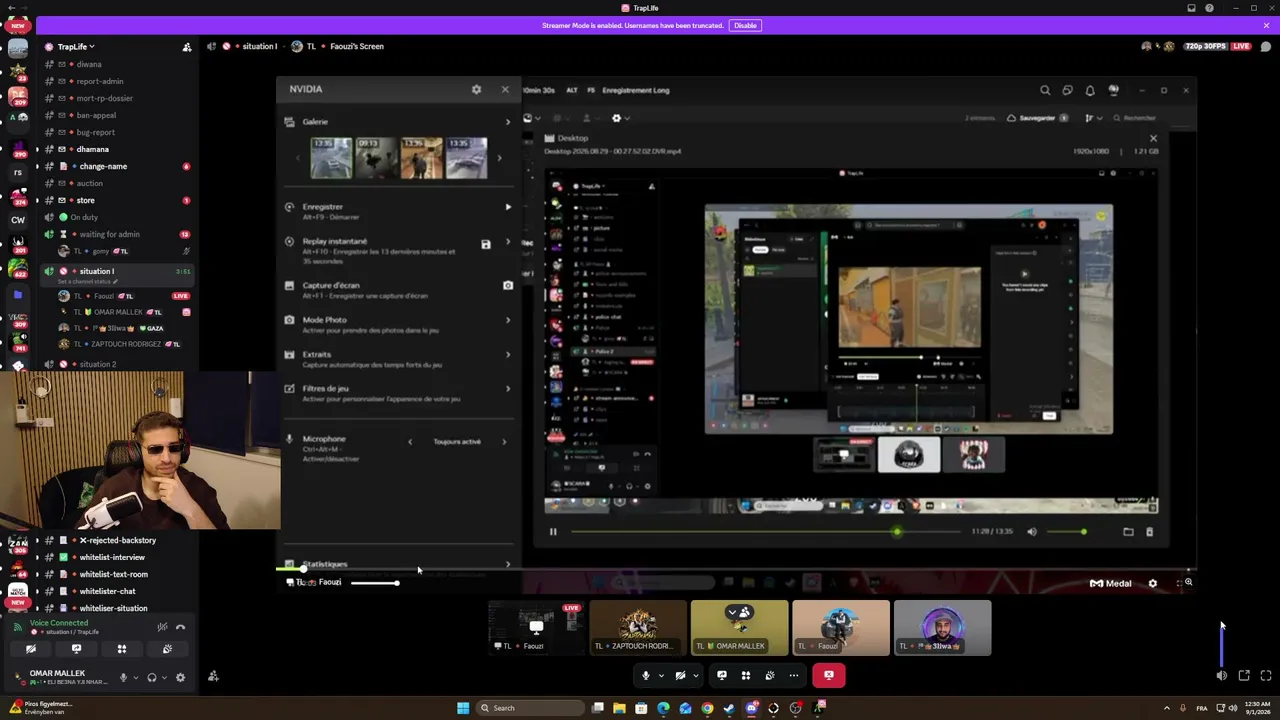Select the 3liwa participant tile

tap(942, 628)
